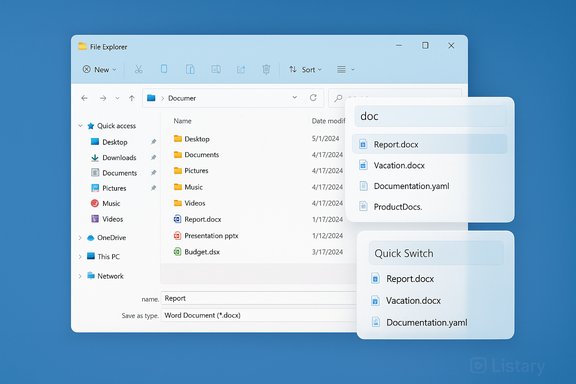576x384 pixels.
Task: Click the 5/1/2024 date of Desktop
Action: (325, 139)
